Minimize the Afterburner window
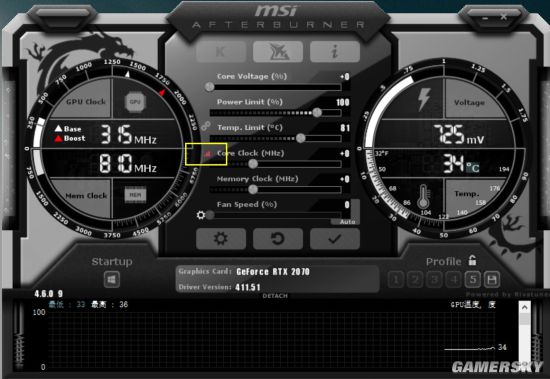This screenshot has width=550, height=379. [485, 18]
